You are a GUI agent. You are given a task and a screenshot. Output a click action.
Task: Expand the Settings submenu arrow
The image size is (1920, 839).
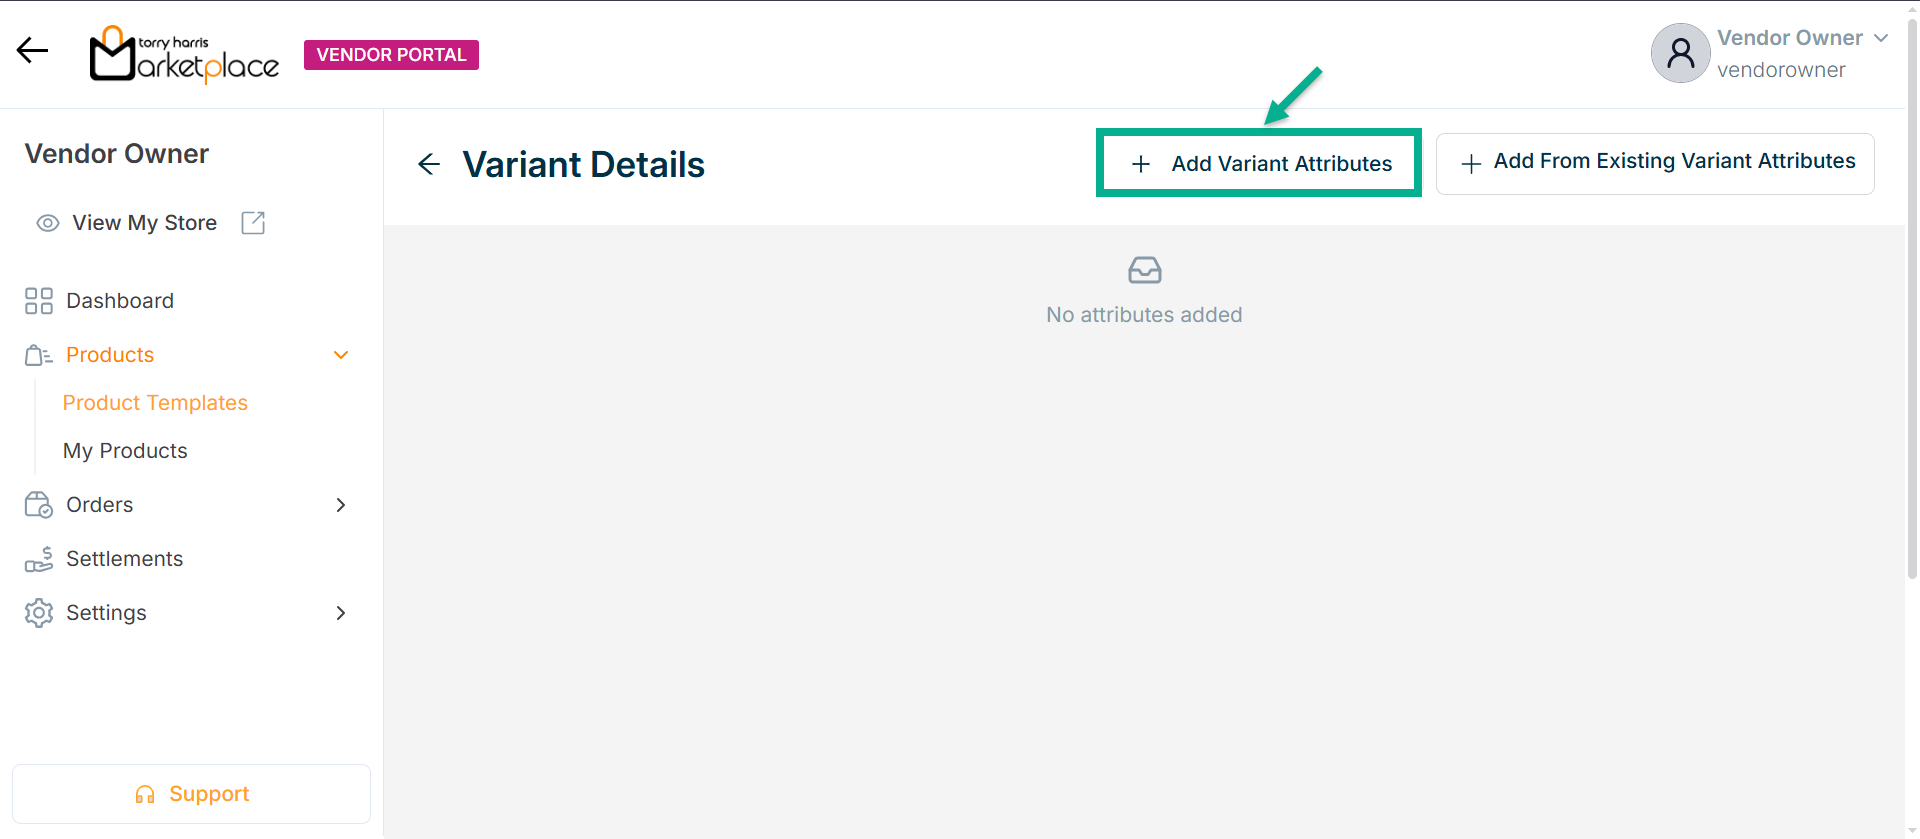tap(341, 613)
